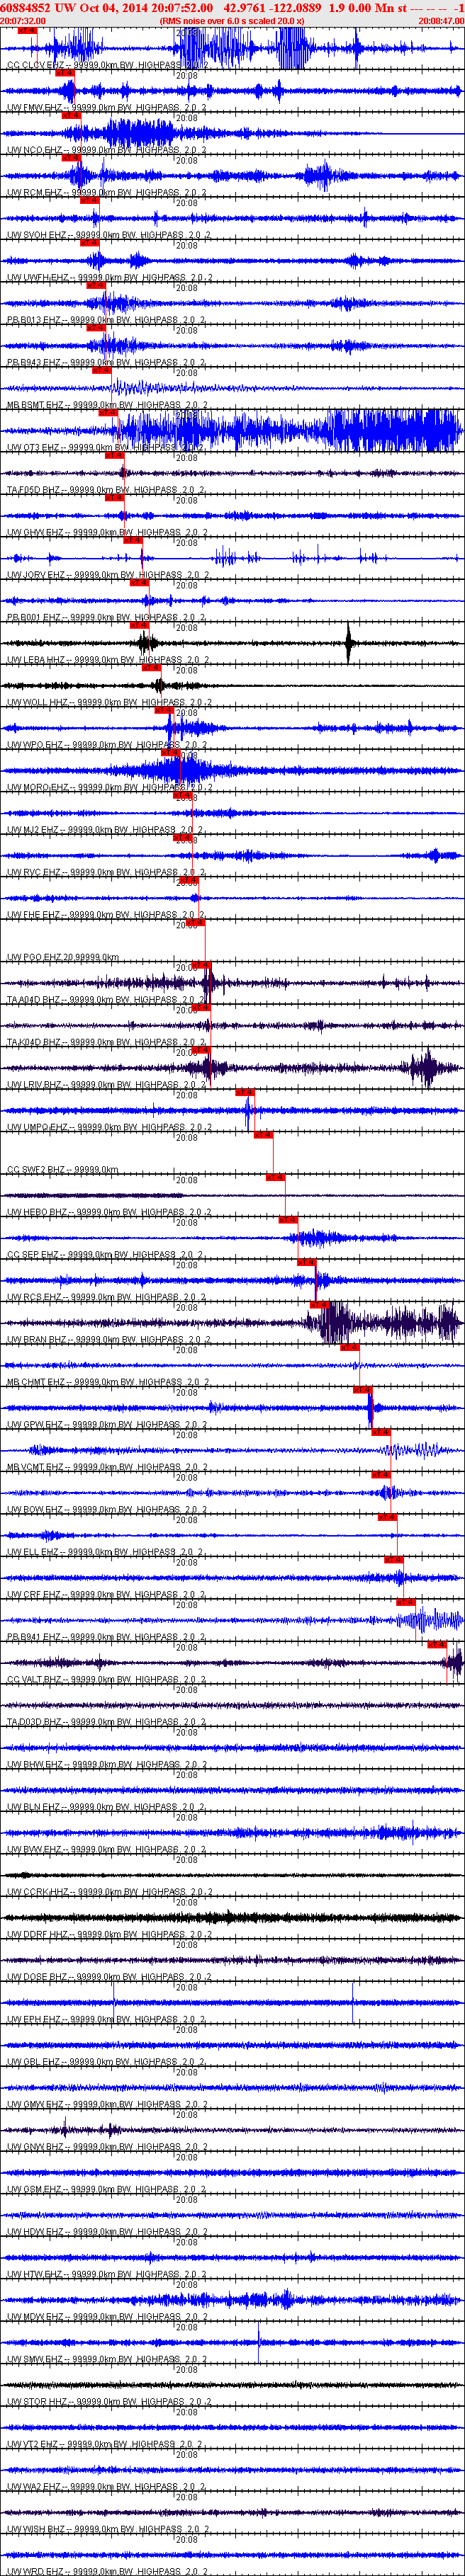Viewport: 465px width, 2576px height.
Task: Select the UW RCS EHZ trace label
Action: pyautogui.click(x=107, y=1297)
